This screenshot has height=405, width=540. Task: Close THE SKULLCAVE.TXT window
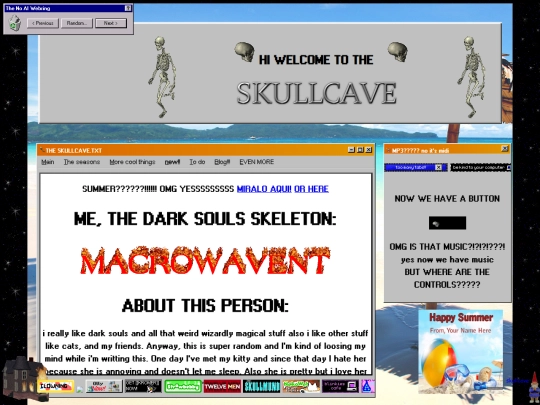[369, 150]
